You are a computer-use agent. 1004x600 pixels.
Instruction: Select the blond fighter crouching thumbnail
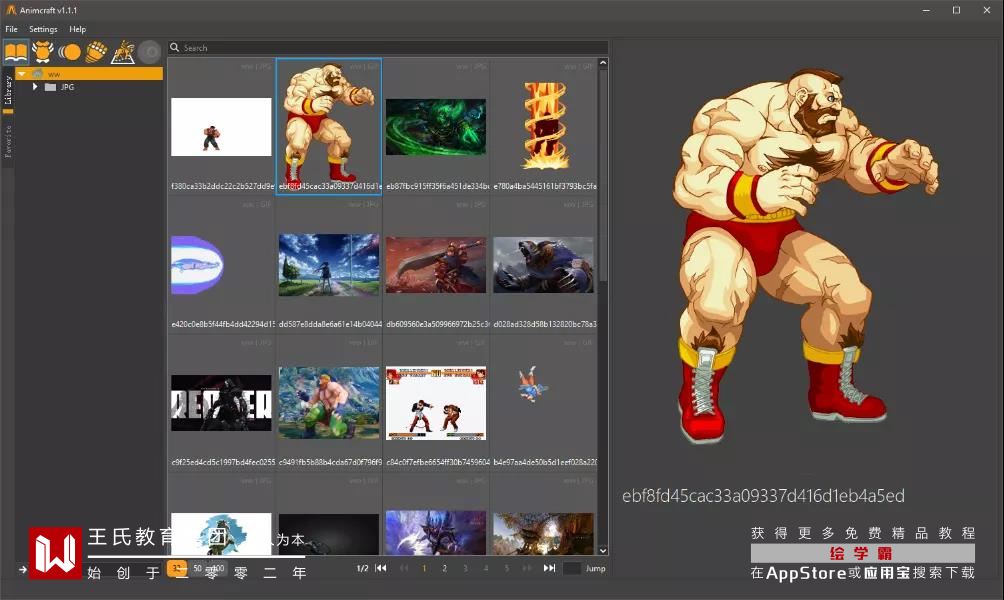[328, 403]
